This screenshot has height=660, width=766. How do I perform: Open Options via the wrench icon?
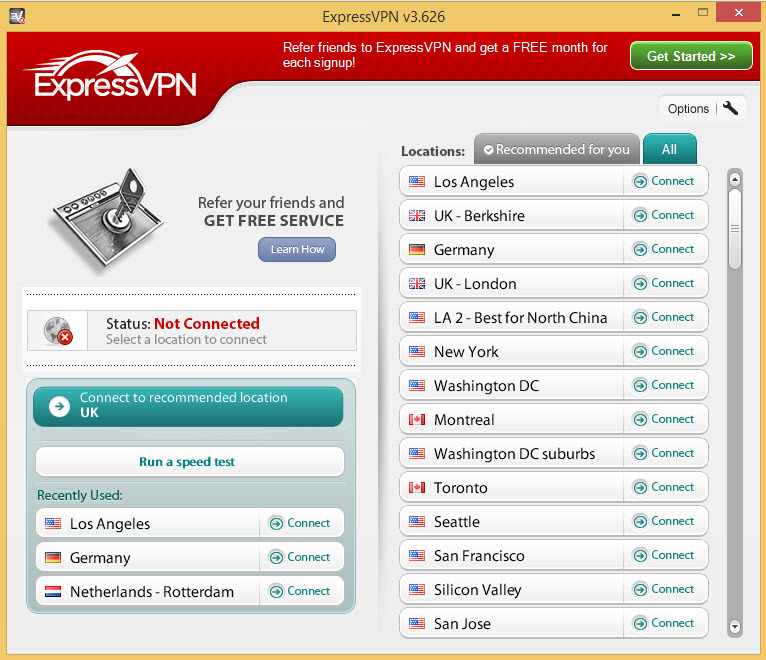[x=730, y=108]
